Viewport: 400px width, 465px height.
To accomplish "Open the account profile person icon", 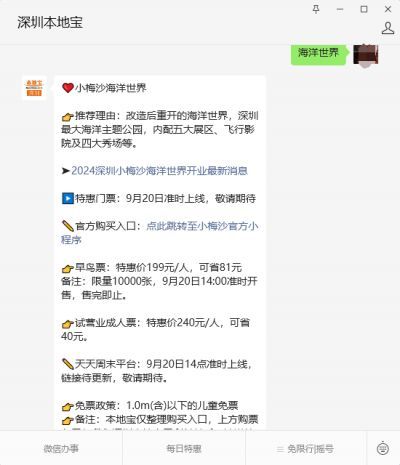I will 388,28.
